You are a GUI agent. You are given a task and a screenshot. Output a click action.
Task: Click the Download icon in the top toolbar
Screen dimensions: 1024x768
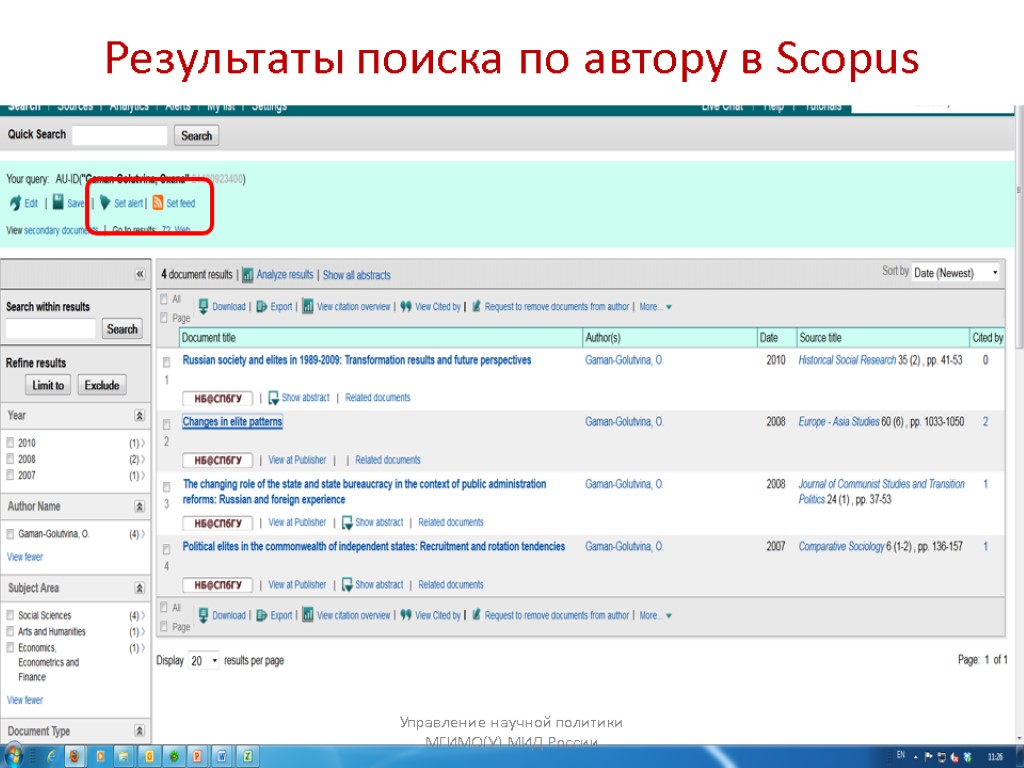203,306
